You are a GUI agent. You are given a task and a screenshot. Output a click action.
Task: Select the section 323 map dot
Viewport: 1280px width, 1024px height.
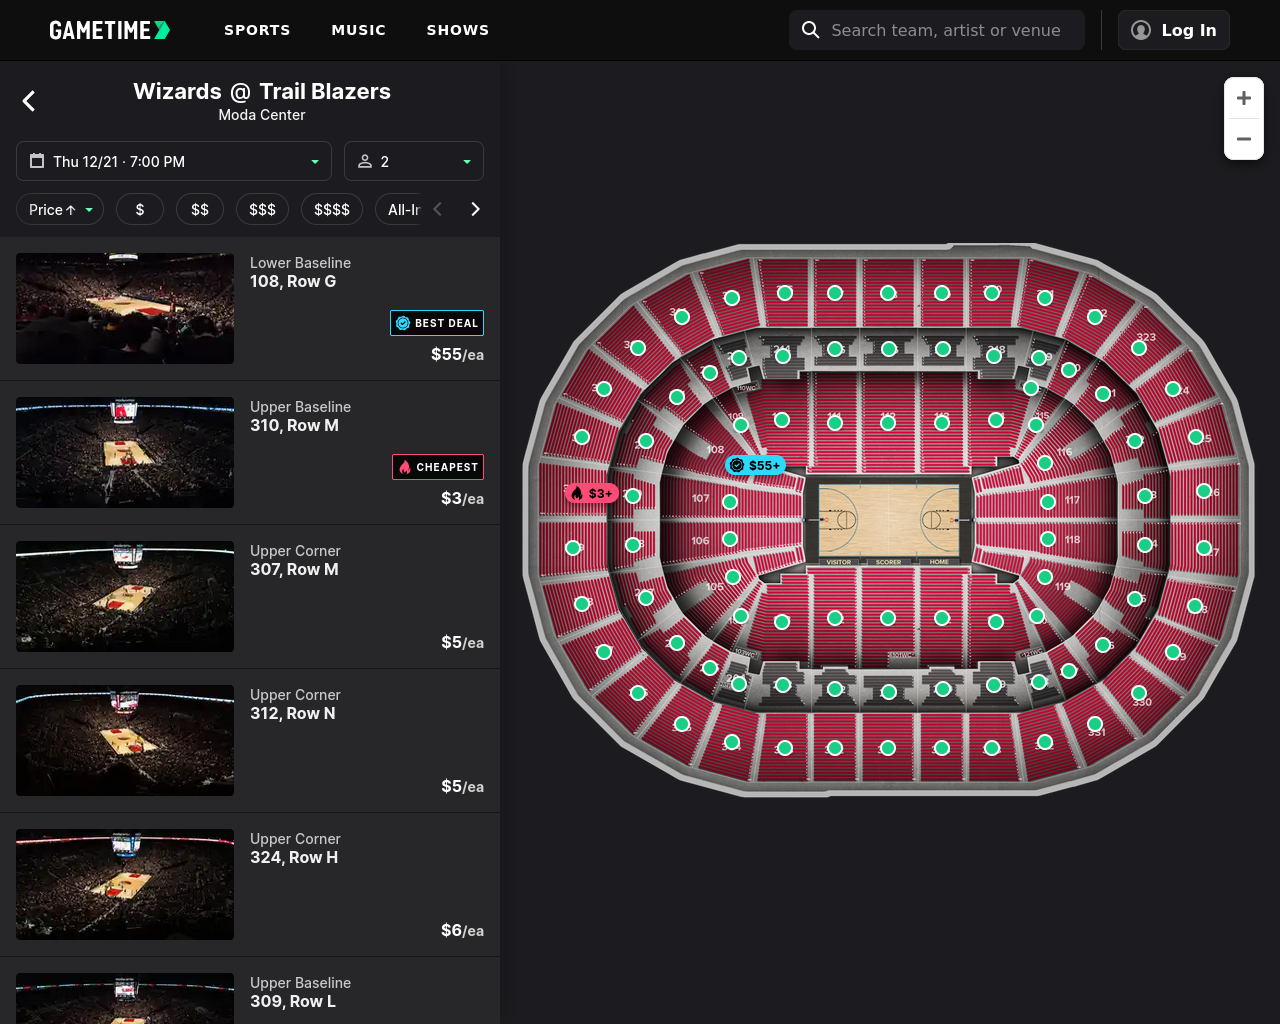pyautogui.click(x=1139, y=348)
